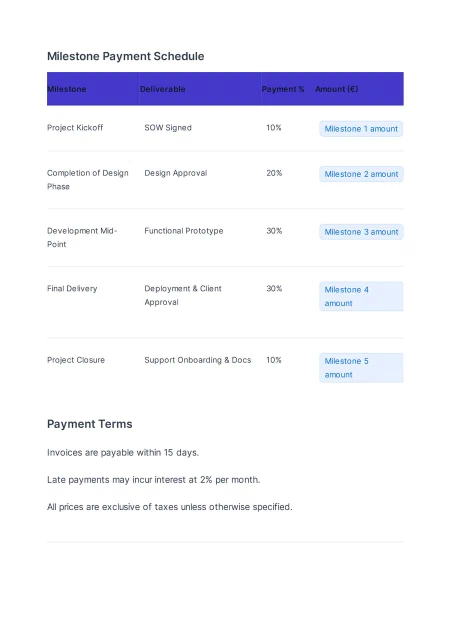This screenshot has height=636, width=450.
Task: Select the Deliverable column header
Action: (162, 89)
